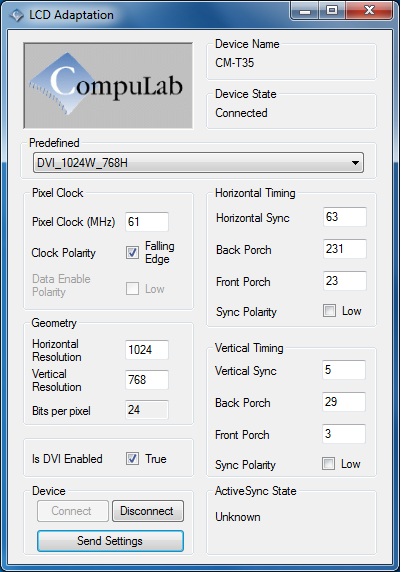Click the CompuLab logo image
401x572 pixels.
coord(108,85)
